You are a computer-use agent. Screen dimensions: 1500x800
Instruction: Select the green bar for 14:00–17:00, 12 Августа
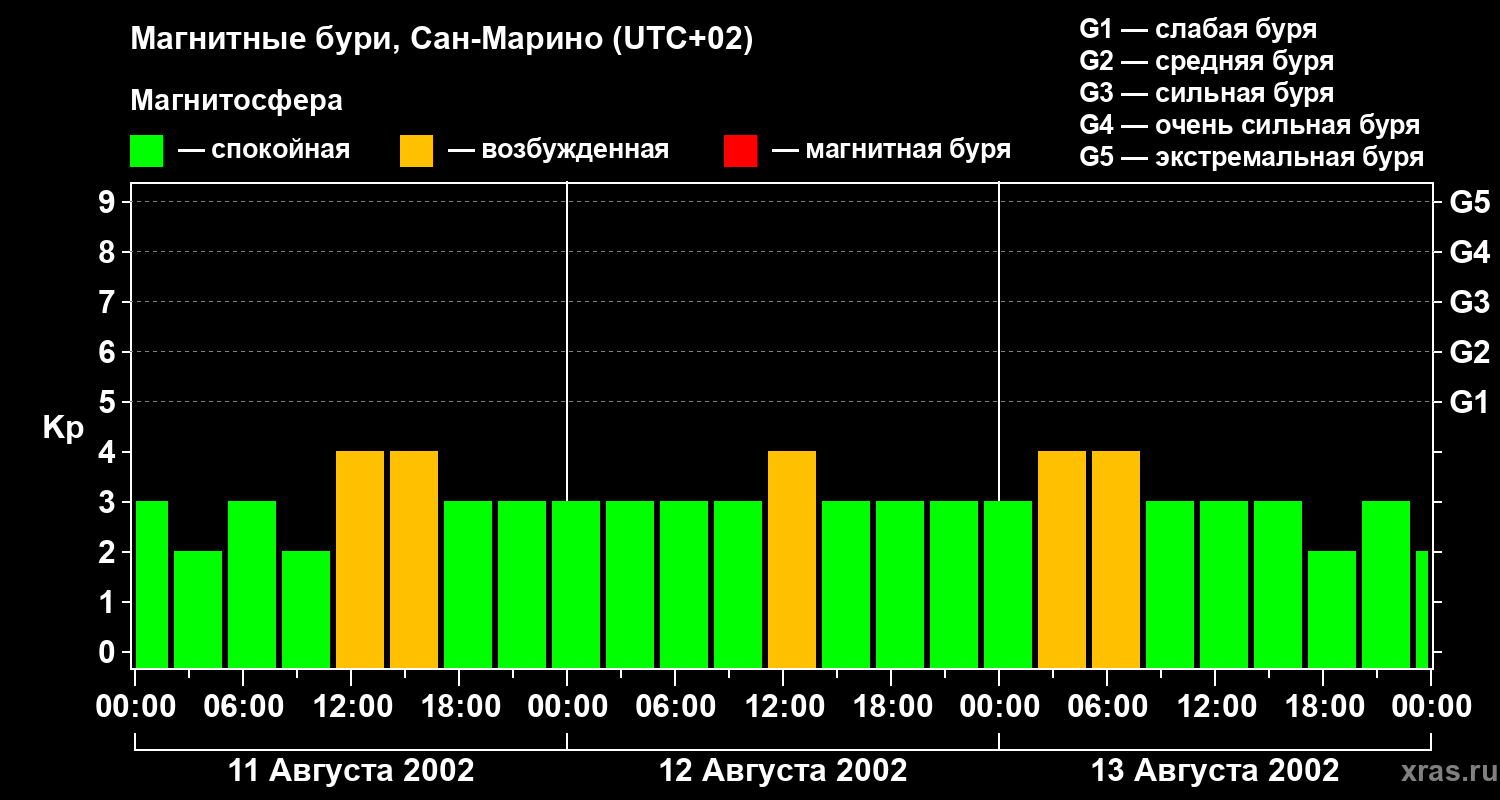(x=846, y=584)
